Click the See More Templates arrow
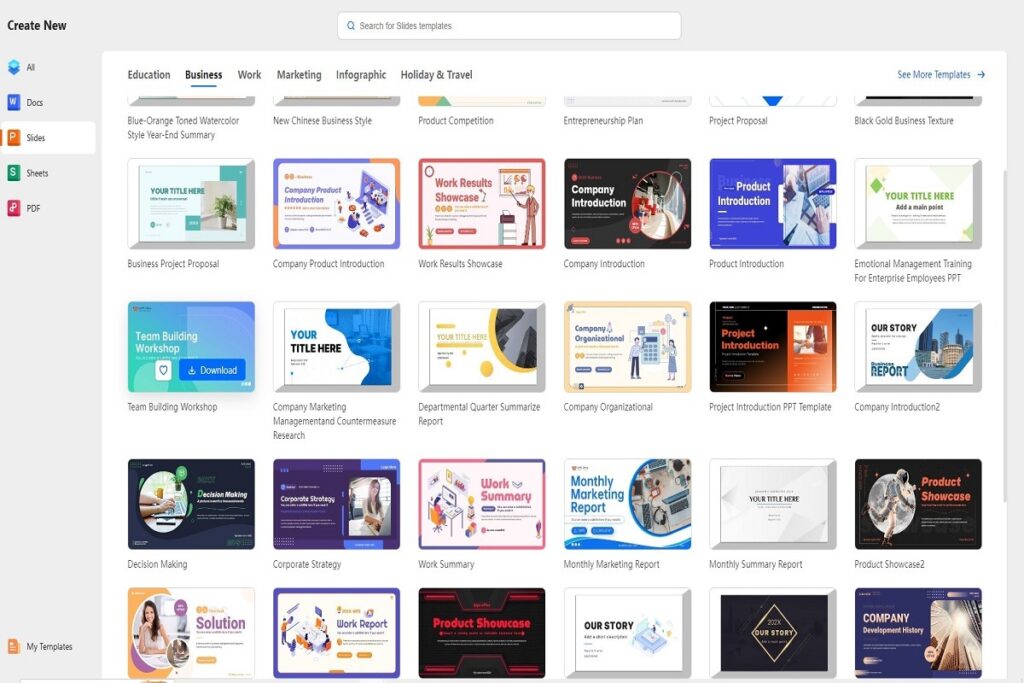Viewport: 1024px width, 683px height. click(x=981, y=75)
